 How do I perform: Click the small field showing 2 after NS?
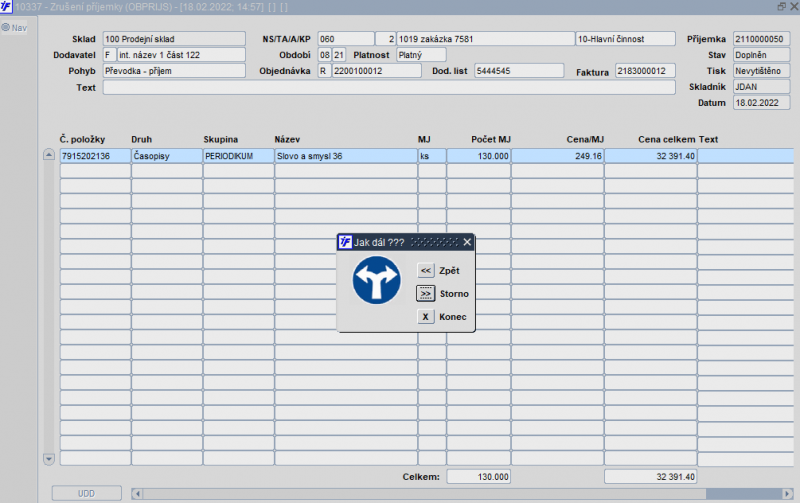click(x=385, y=39)
